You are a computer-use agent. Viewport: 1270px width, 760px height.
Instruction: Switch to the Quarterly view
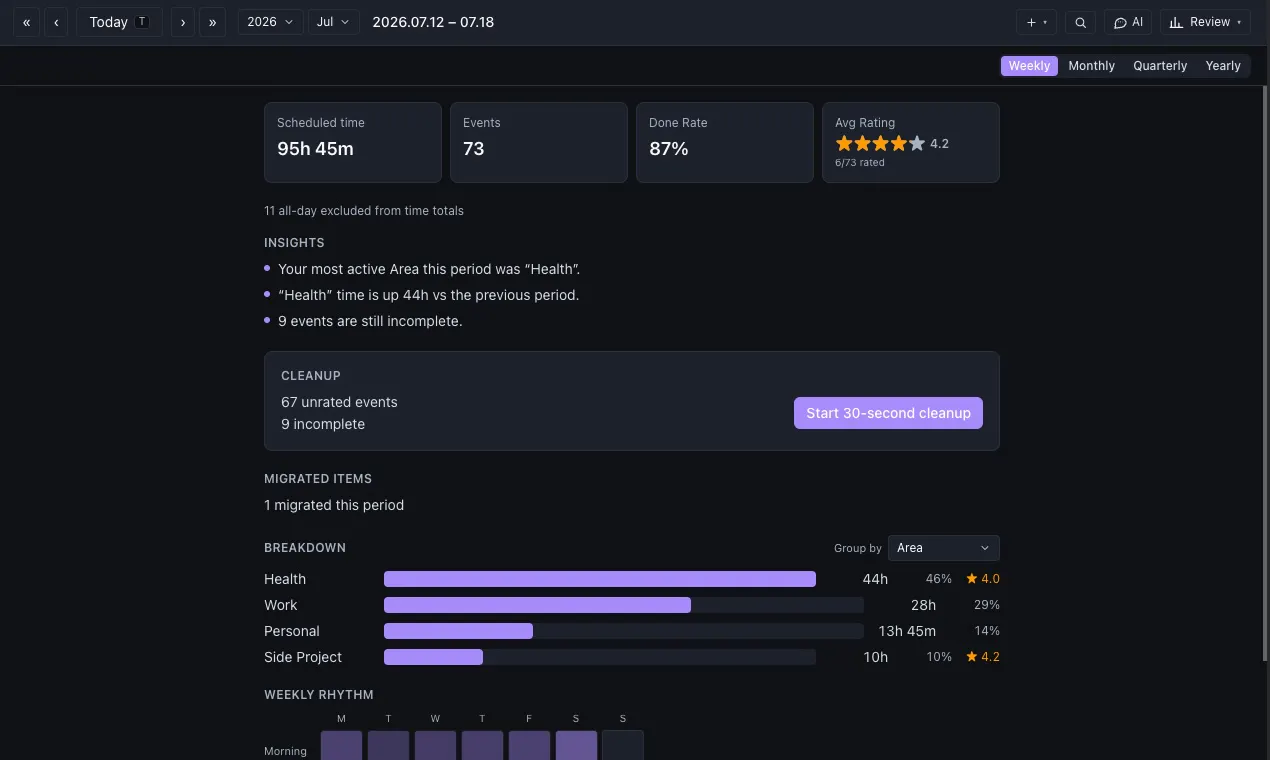[x=1160, y=66]
